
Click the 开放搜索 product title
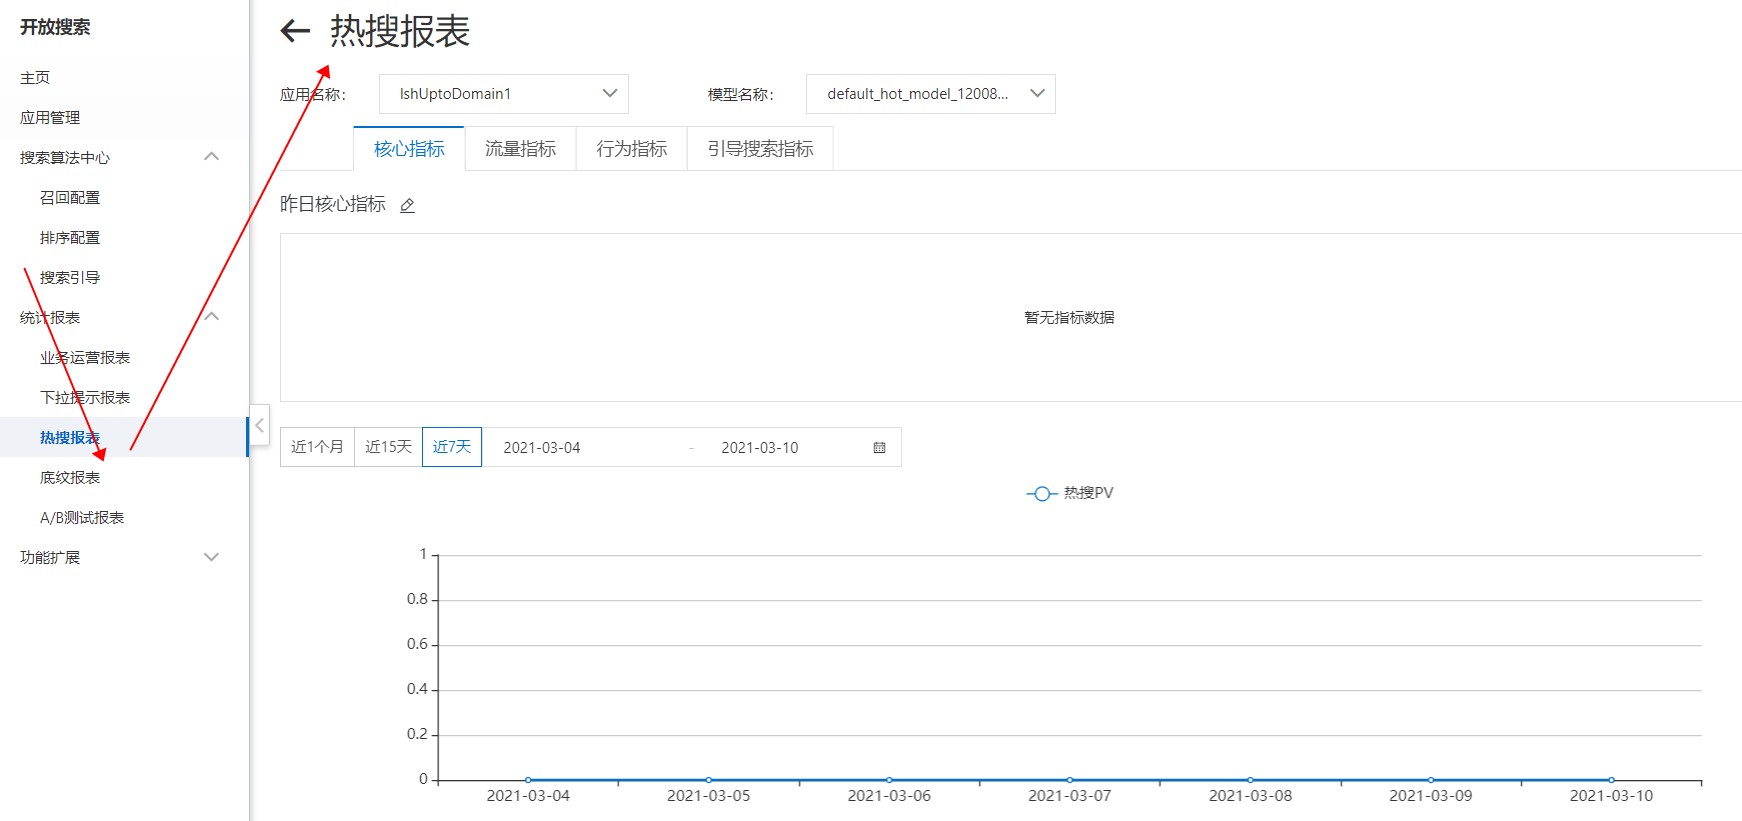(x=55, y=27)
